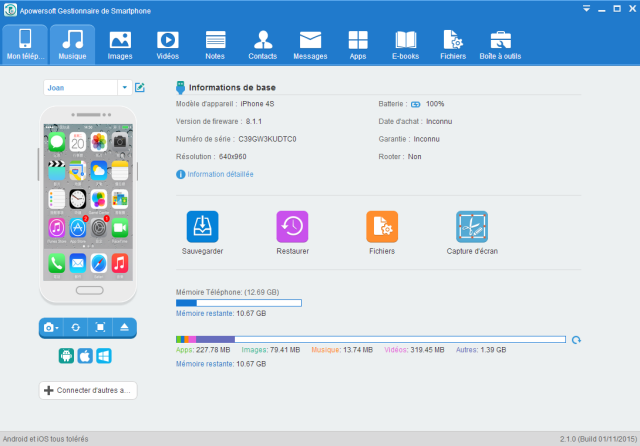
Task: Open the Fichiers tab in toolbar
Action: pyautogui.click(x=453, y=44)
